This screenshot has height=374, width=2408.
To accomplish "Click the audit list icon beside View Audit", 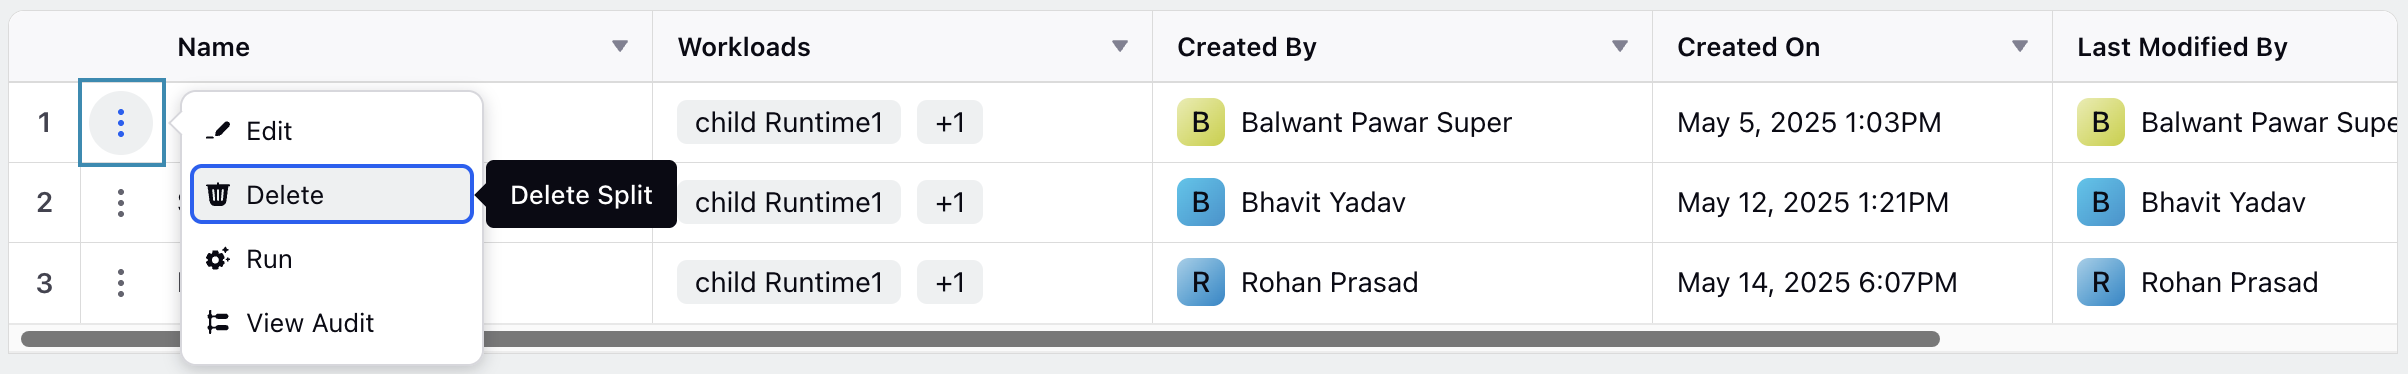I will pos(218,323).
